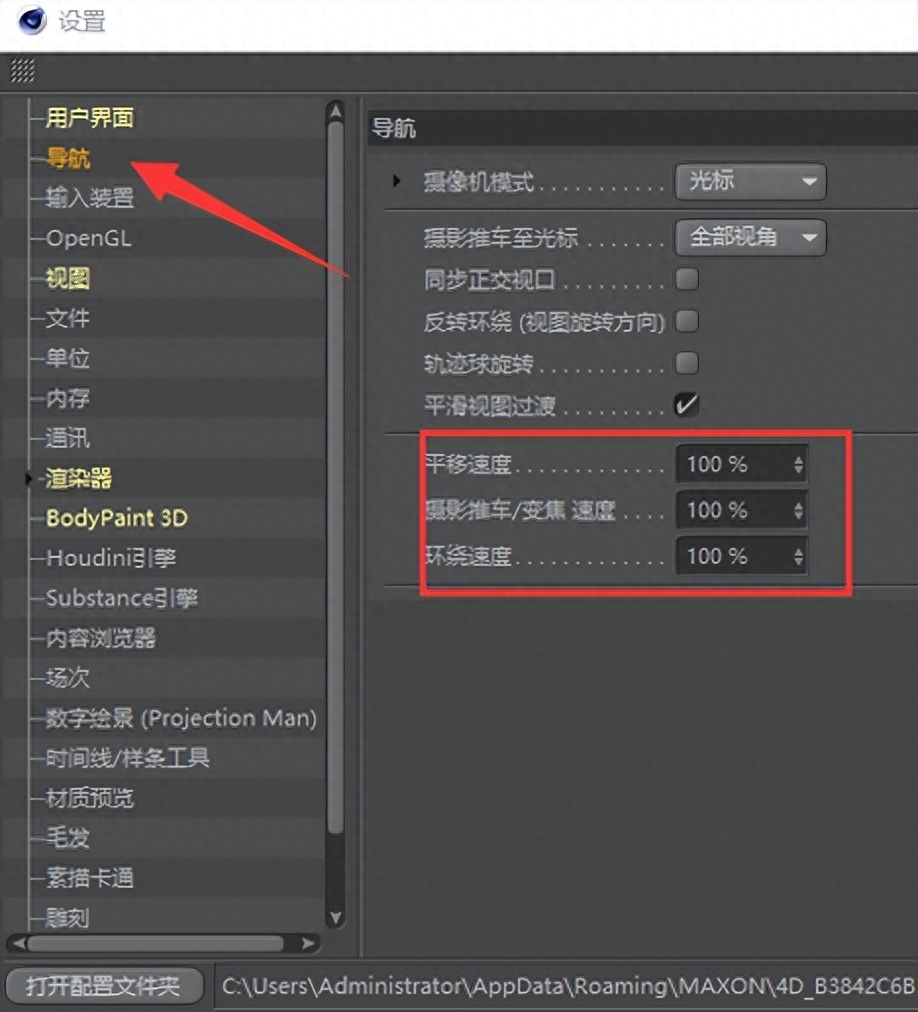Click horizontal scrollbar right arrow
This screenshot has height=1012, width=918.
pos(309,943)
